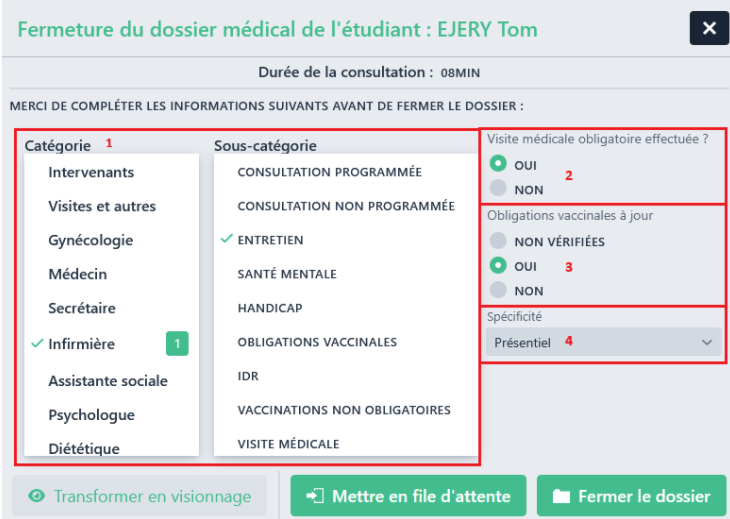730x519 pixels.
Task: Click the checkmark beside ENTRETIEN sub-category
Action: tap(227, 240)
